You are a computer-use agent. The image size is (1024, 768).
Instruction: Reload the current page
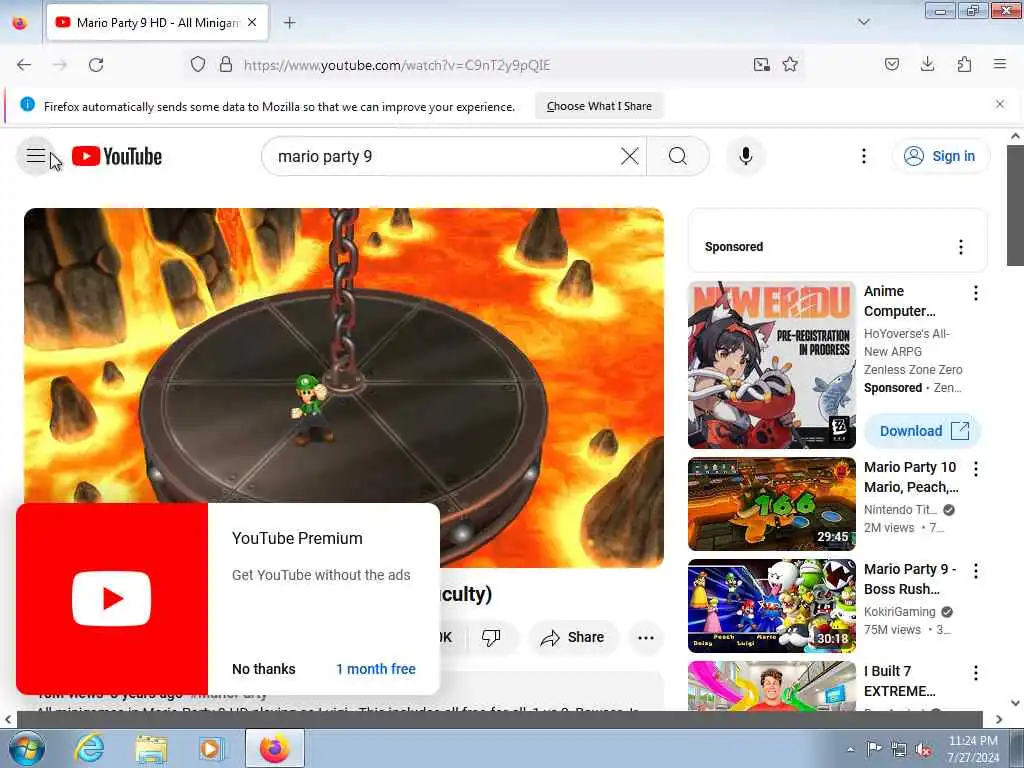click(96, 65)
